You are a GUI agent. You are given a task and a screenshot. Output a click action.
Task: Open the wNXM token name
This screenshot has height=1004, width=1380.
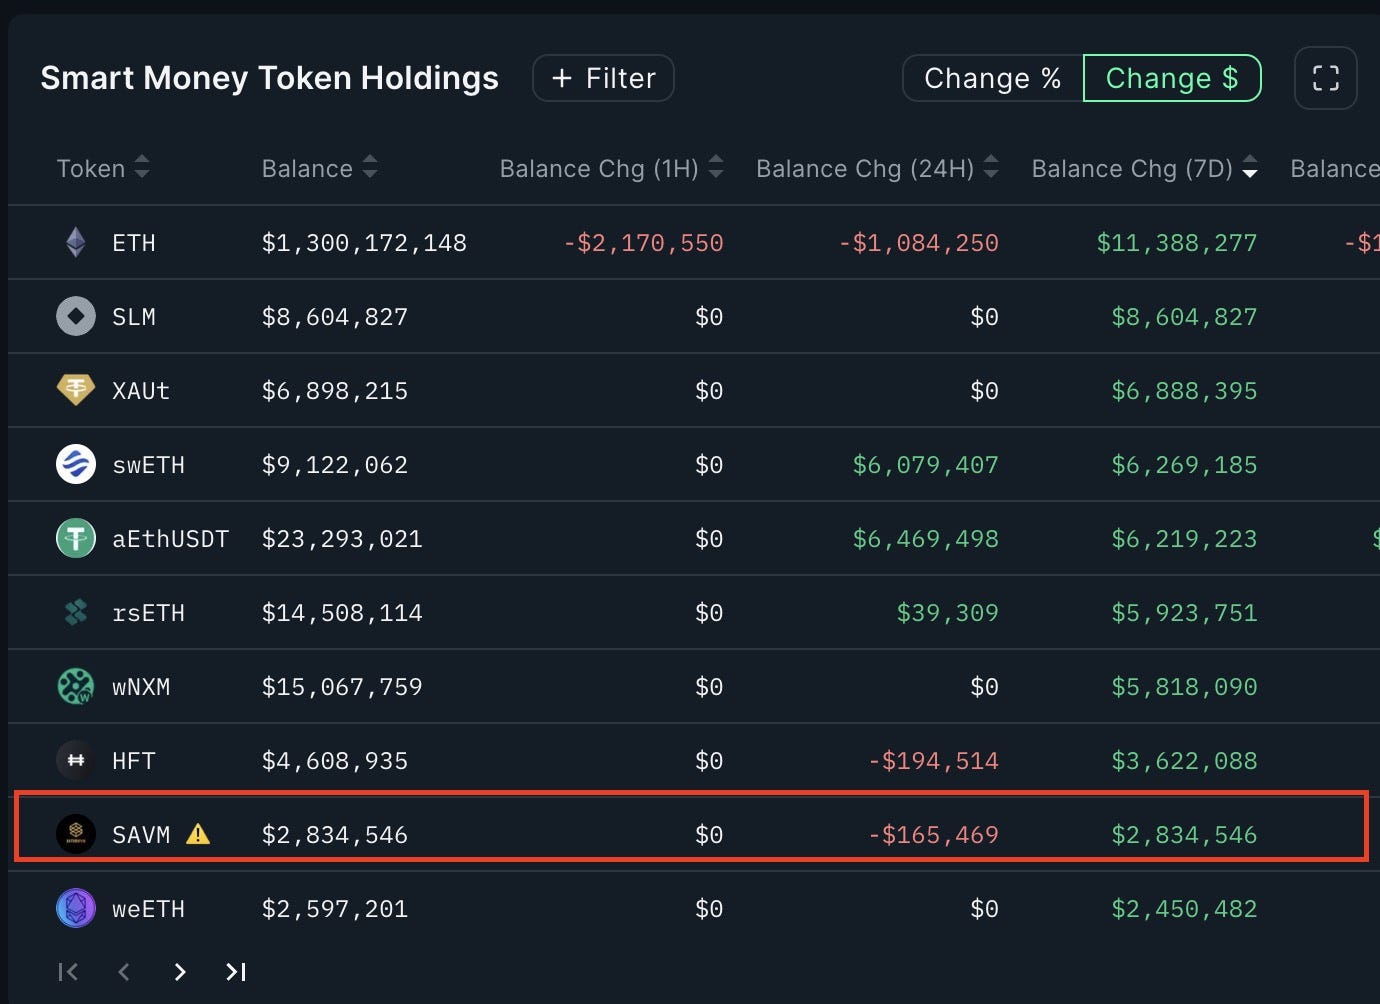pyautogui.click(x=141, y=687)
